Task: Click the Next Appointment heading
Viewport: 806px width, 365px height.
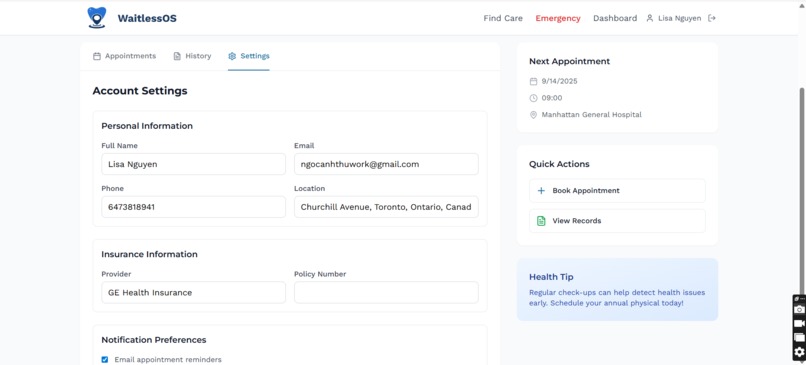Action: [570, 61]
